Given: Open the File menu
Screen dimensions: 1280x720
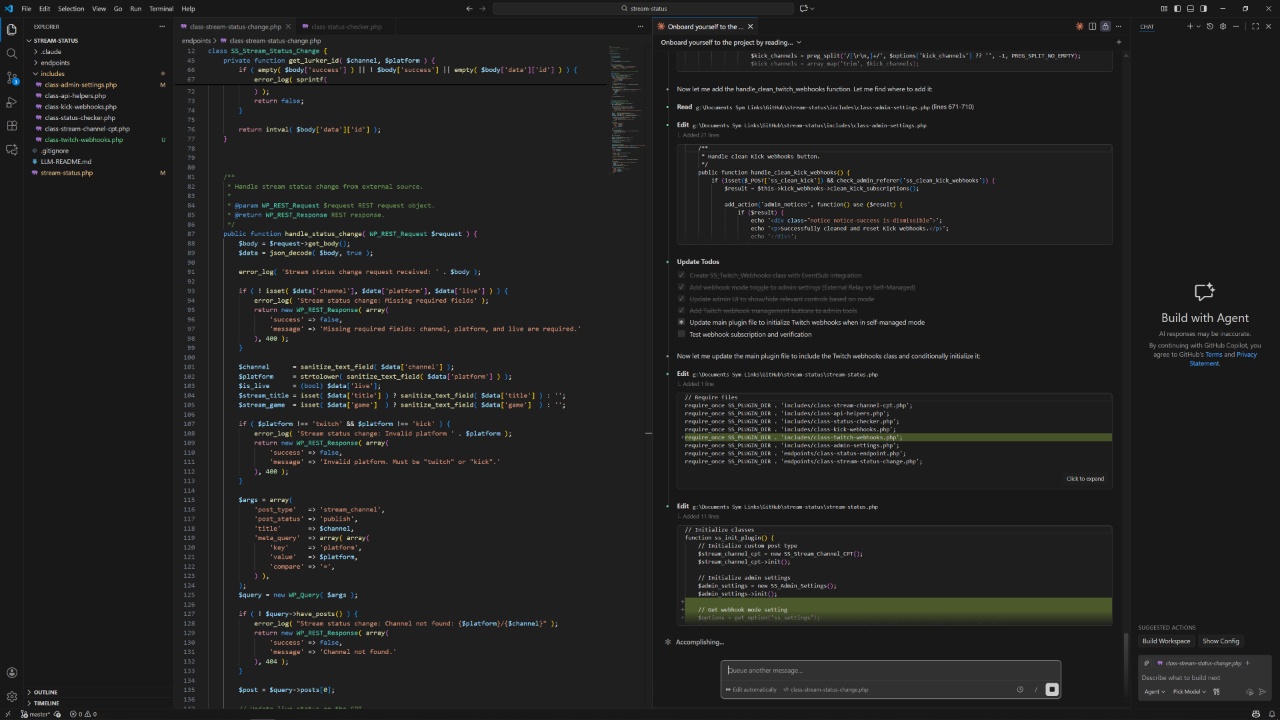Looking at the screenshot, I should click(26, 8).
